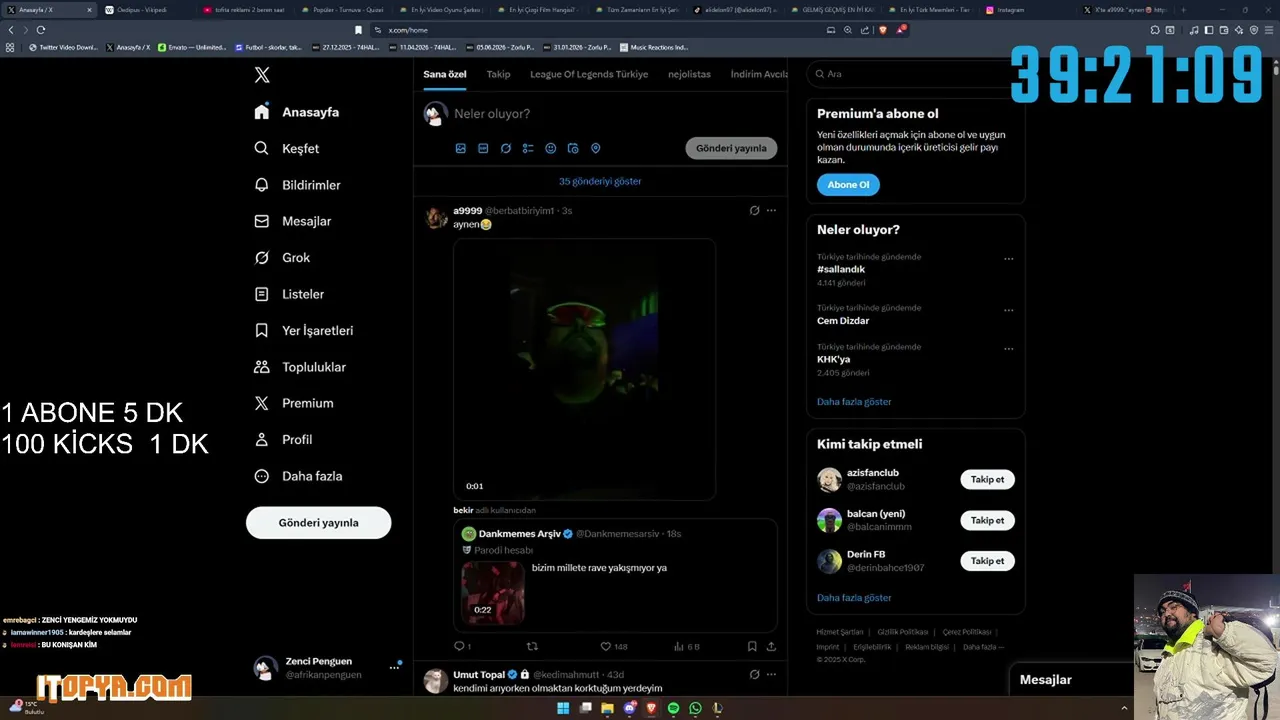Open League Of Legends Türkiye tab

coord(589,74)
